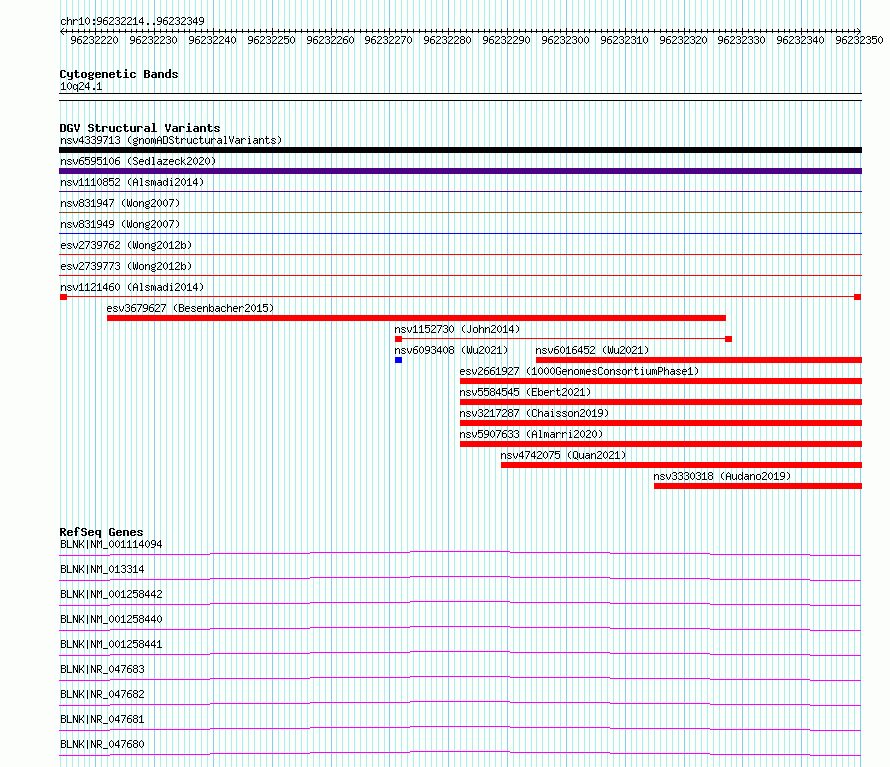Open nsv831949 (Wong2007) variant label
Image resolution: width=890 pixels, height=767 pixels.
point(120,224)
